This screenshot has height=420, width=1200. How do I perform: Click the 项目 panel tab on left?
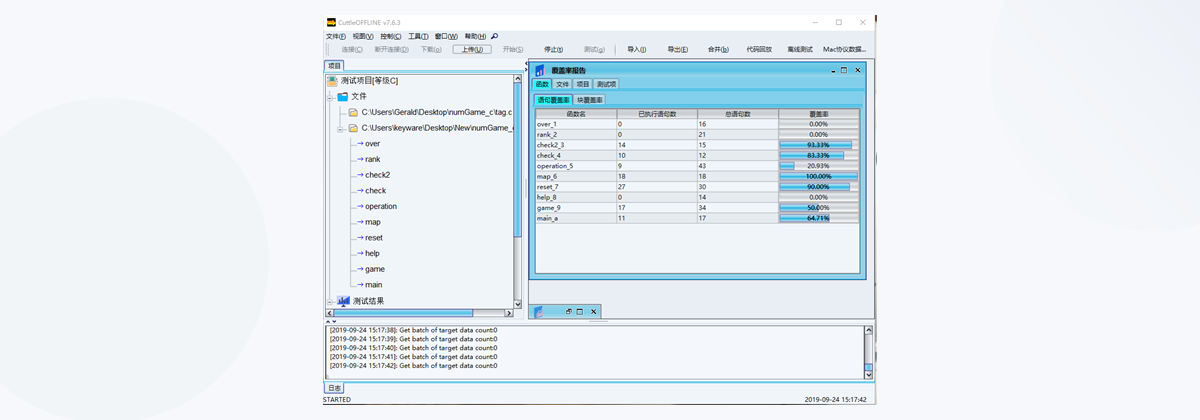coord(334,65)
